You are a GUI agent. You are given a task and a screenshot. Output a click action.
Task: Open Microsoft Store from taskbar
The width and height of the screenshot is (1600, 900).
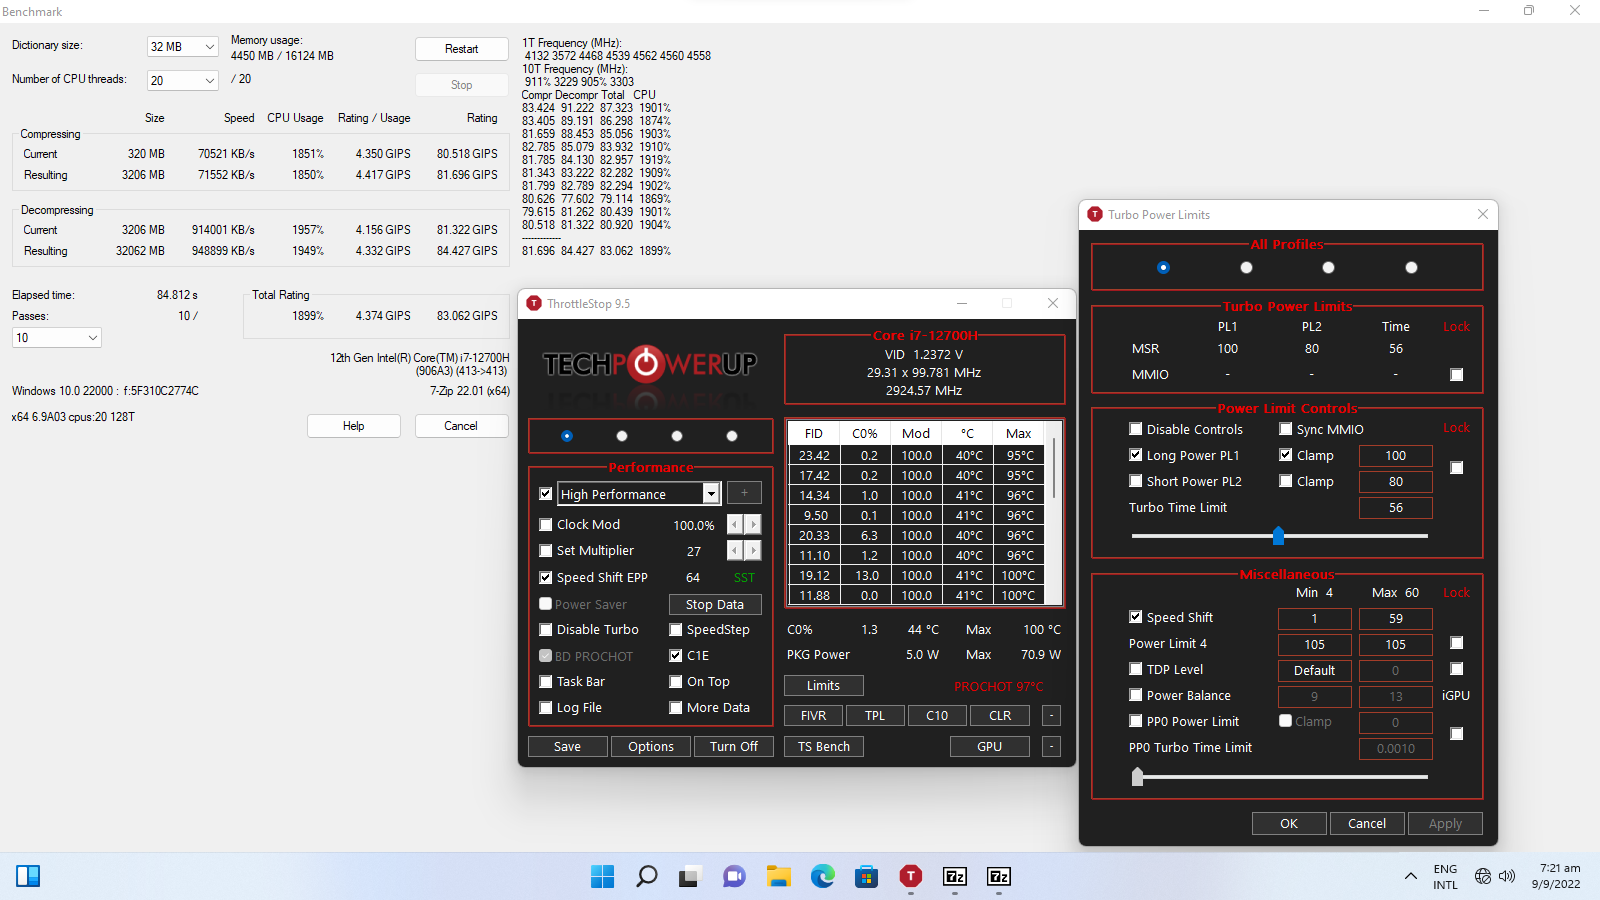coord(866,877)
